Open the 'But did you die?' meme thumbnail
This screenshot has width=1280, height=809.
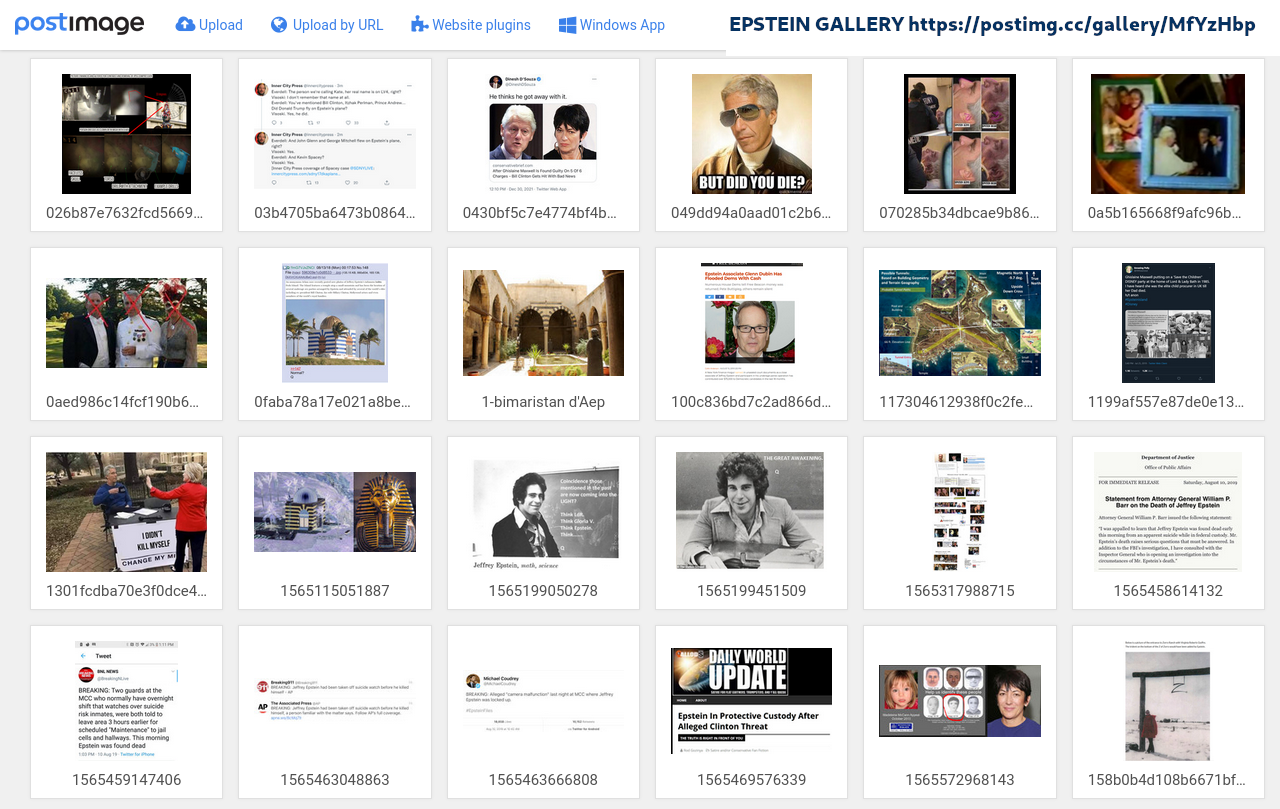click(751, 134)
